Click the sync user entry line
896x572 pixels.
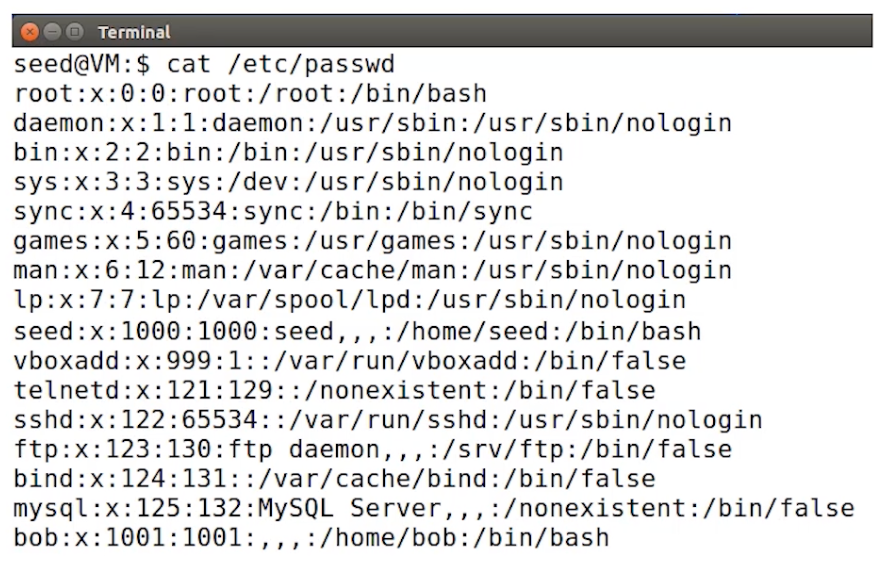273,213
